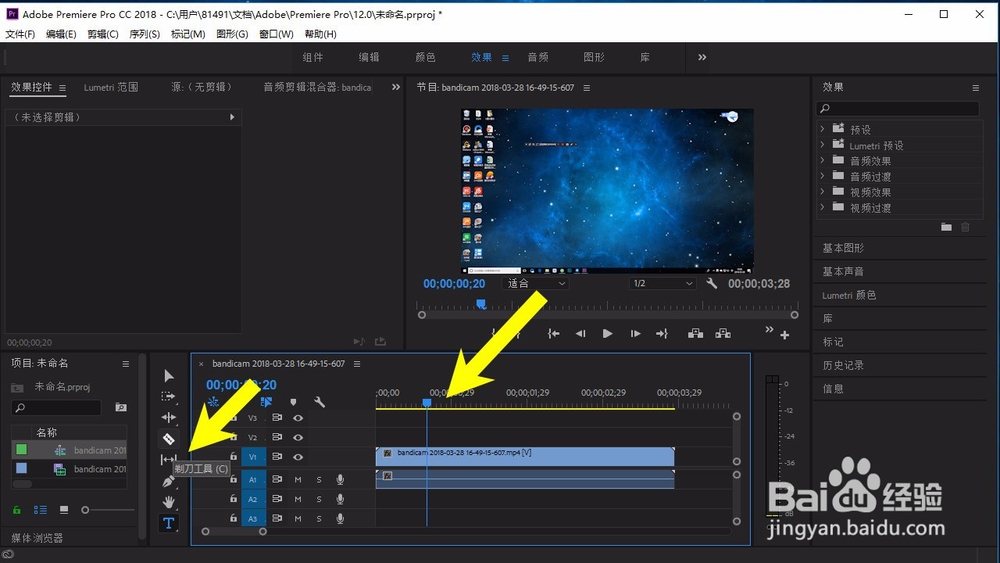Expand the 音频过渡 folder
1000x563 pixels.
click(822, 176)
